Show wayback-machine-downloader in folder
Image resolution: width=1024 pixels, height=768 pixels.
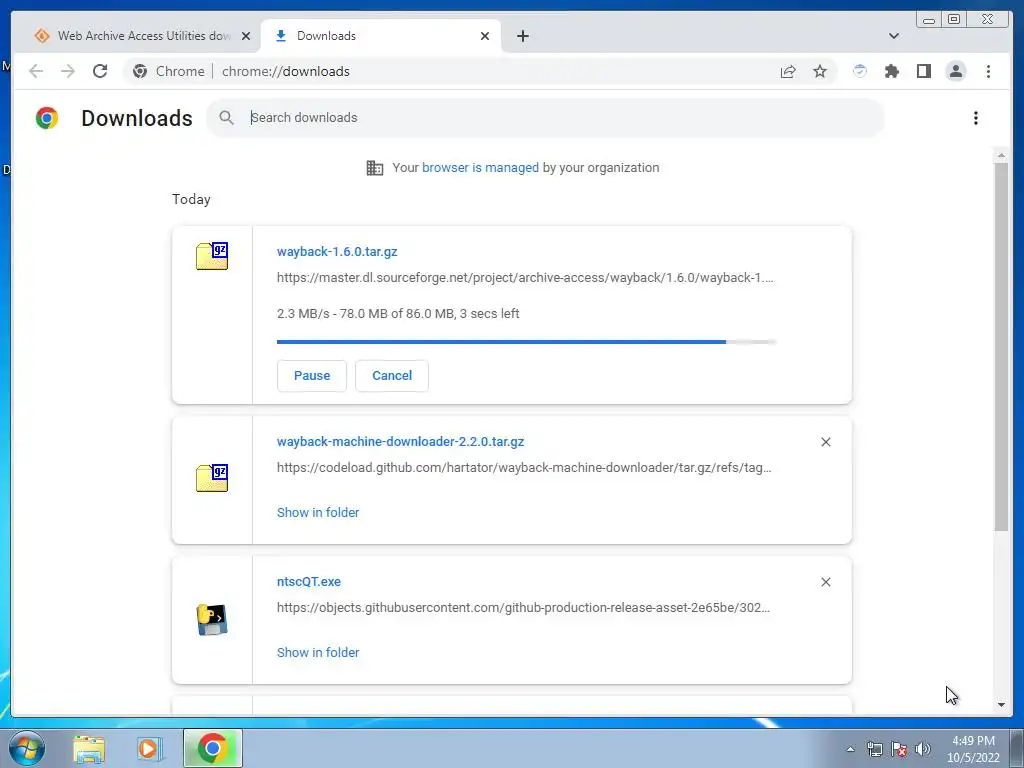pos(318,513)
